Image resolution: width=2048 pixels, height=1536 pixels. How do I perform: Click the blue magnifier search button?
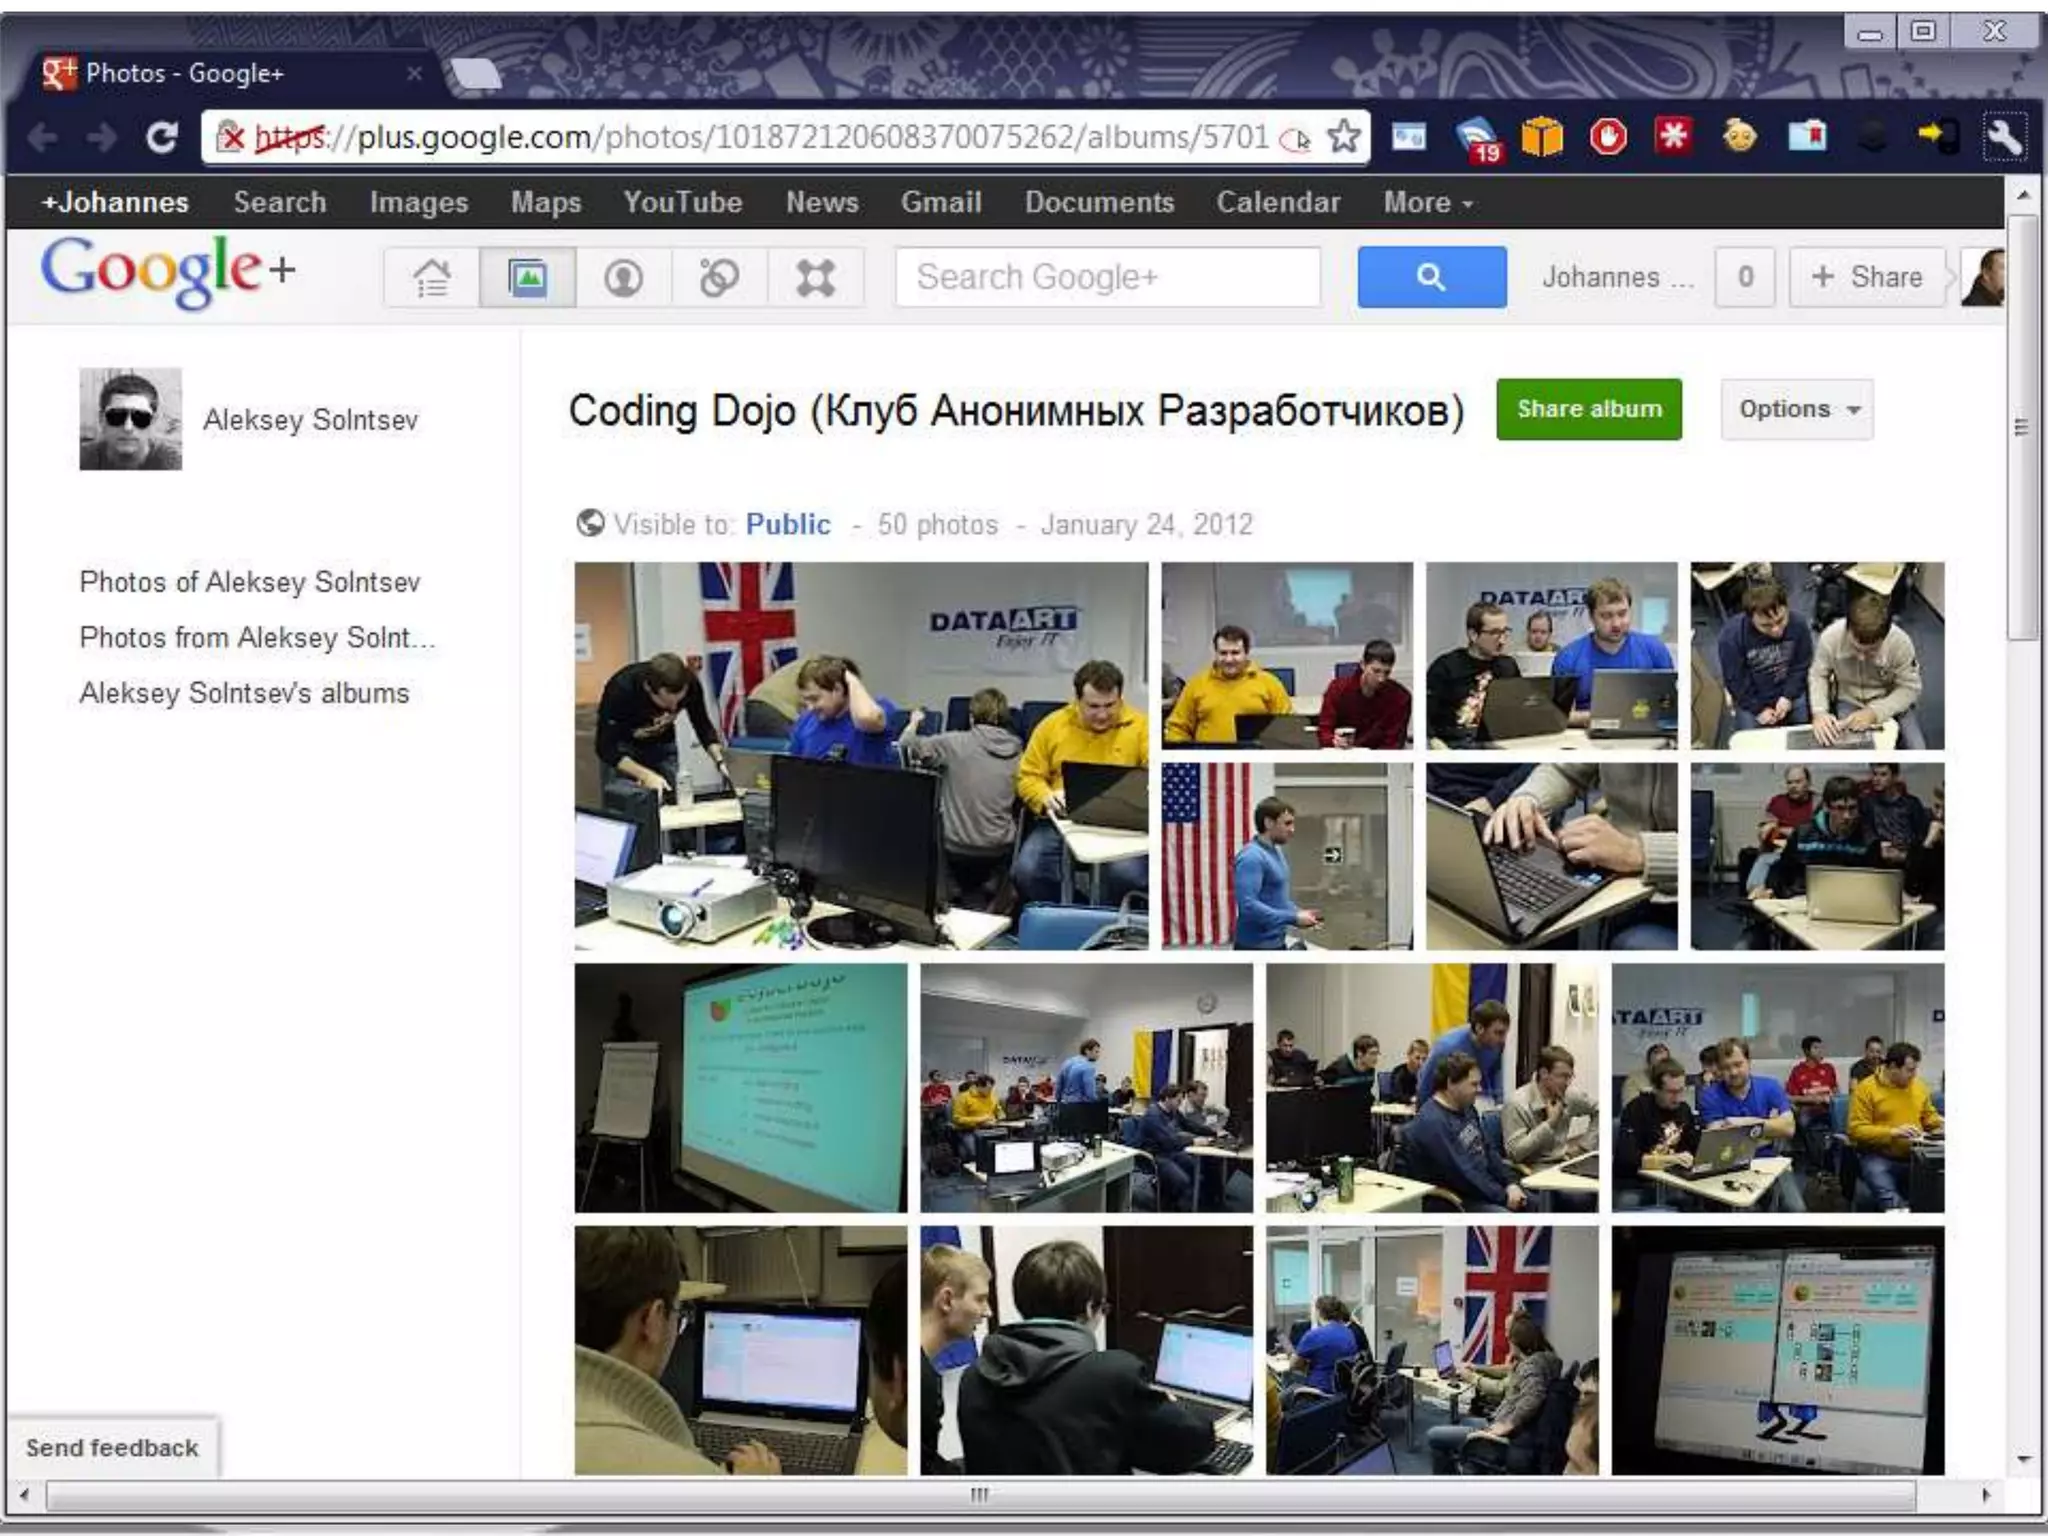point(1431,277)
